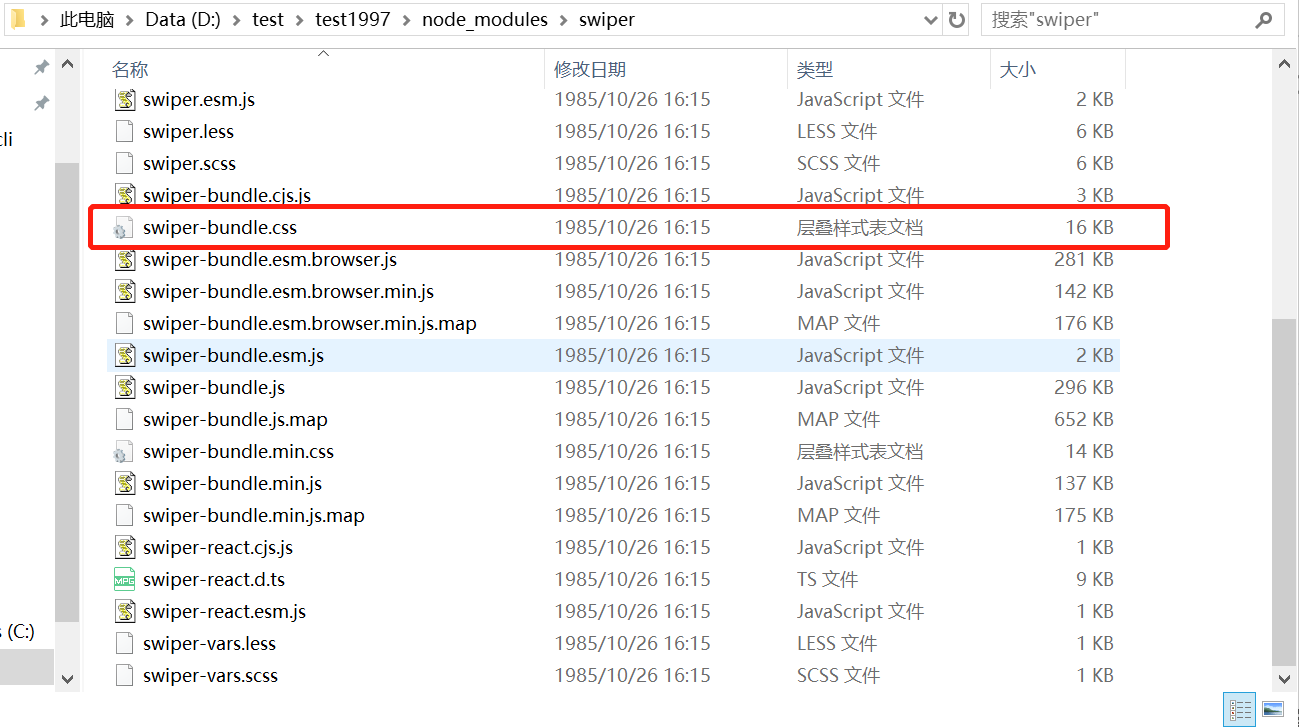This screenshot has width=1299, height=727.
Task: Click the swiper.esm.js file icon
Action: coord(124,100)
